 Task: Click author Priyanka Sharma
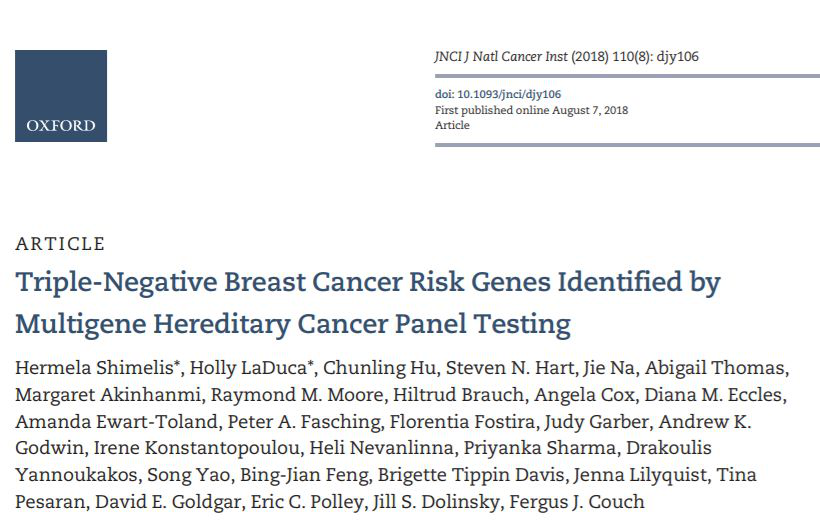pos(540,448)
